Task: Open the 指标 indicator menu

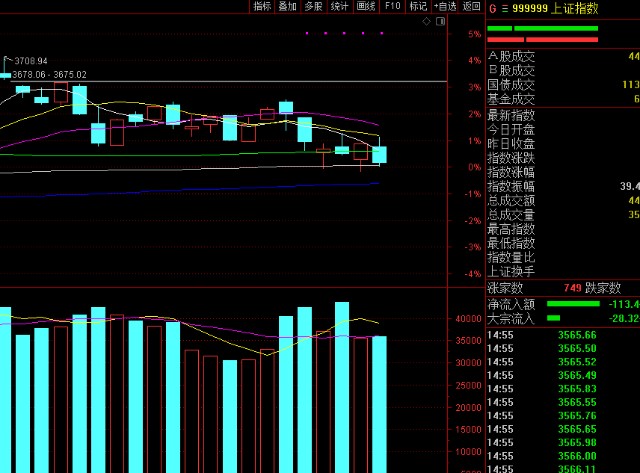Action: (262, 6)
